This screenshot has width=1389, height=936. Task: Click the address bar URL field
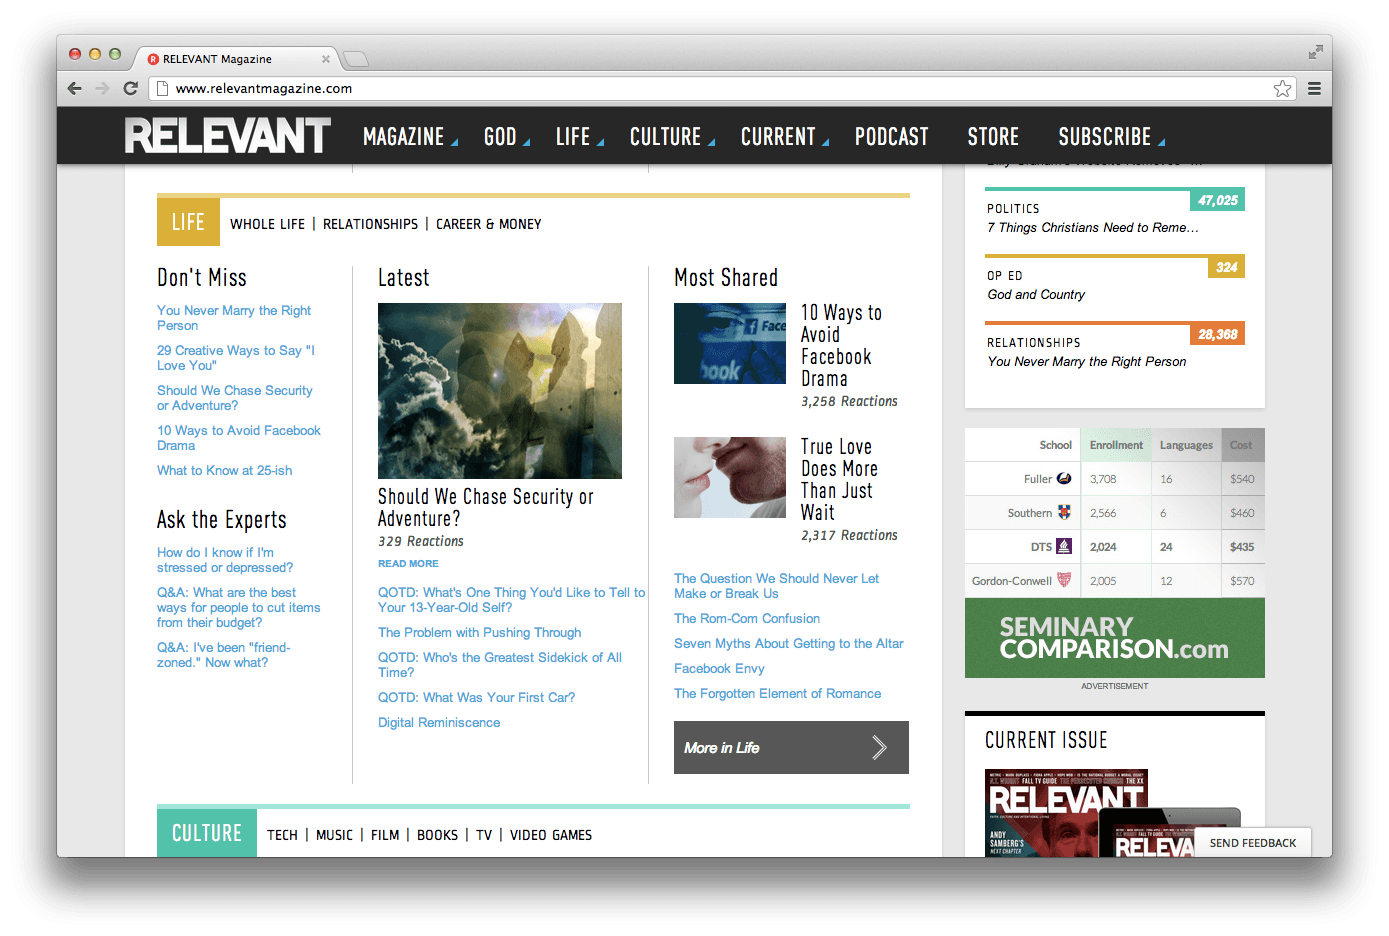720,88
